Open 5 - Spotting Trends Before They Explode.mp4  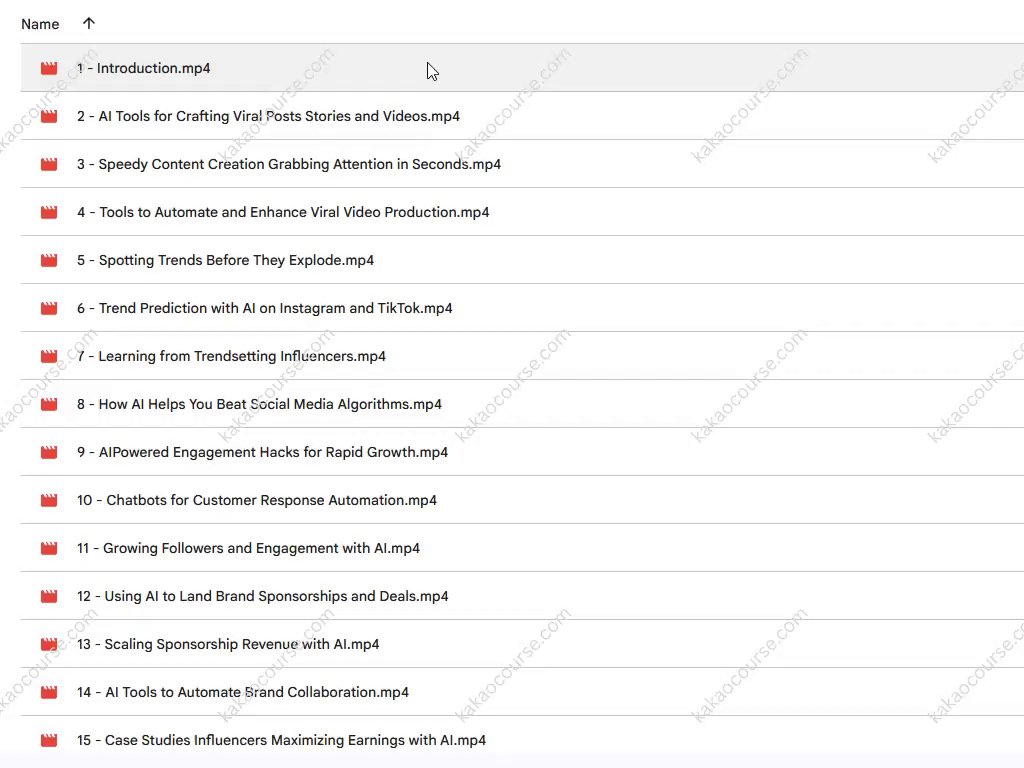(x=225, y=260)
